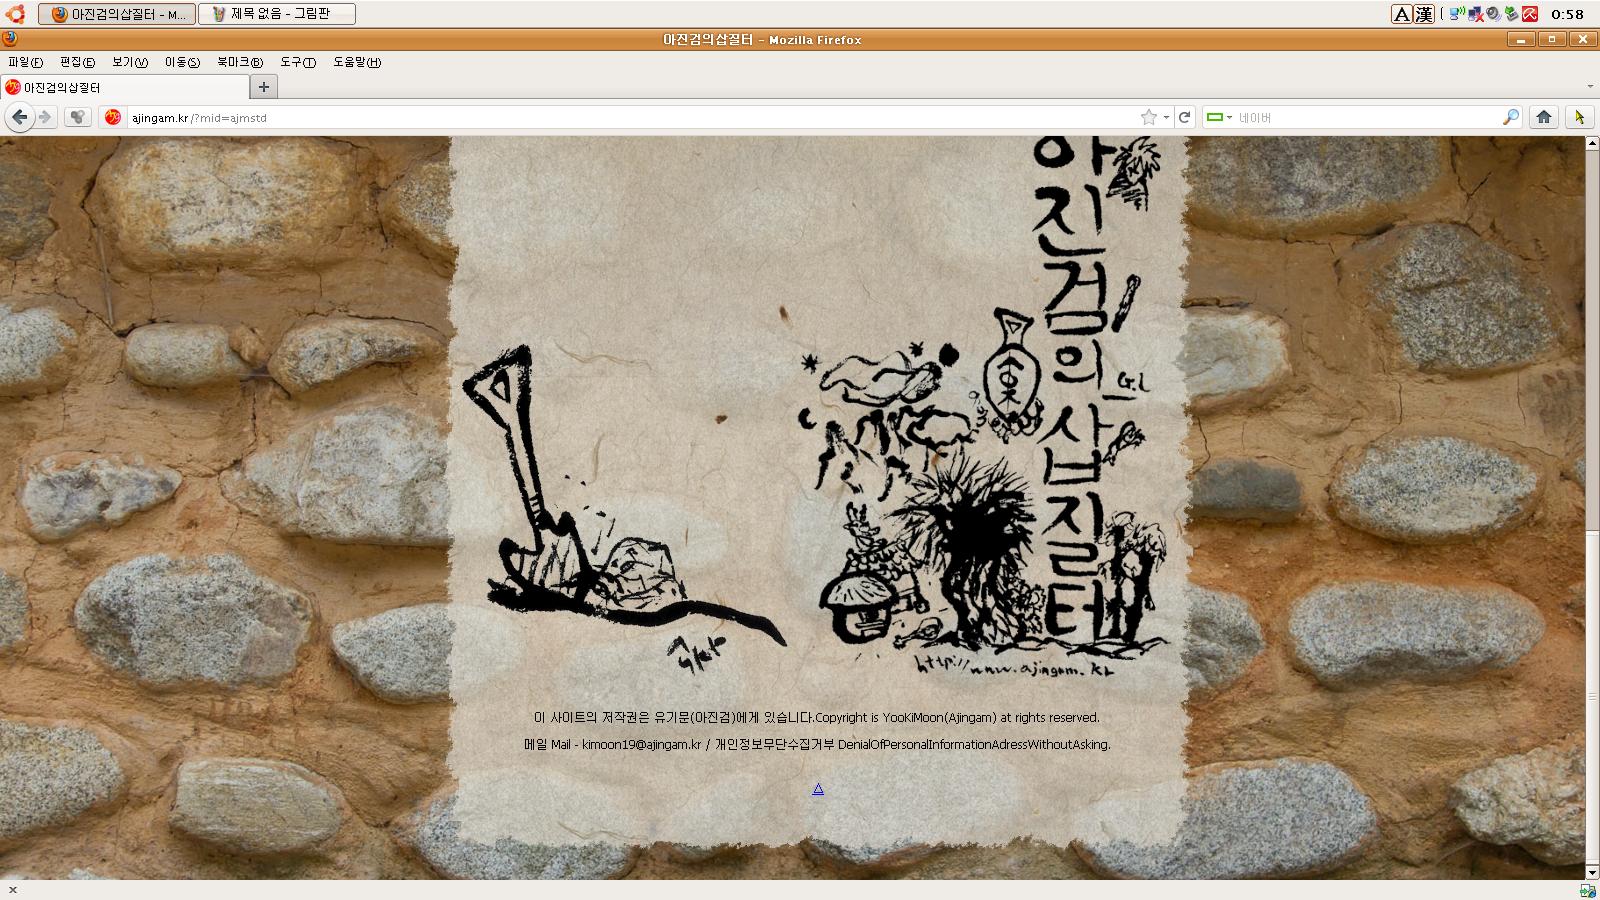Click the page scrollbar up arrow
The image size is (1600, 900).
click(1592, 144)
